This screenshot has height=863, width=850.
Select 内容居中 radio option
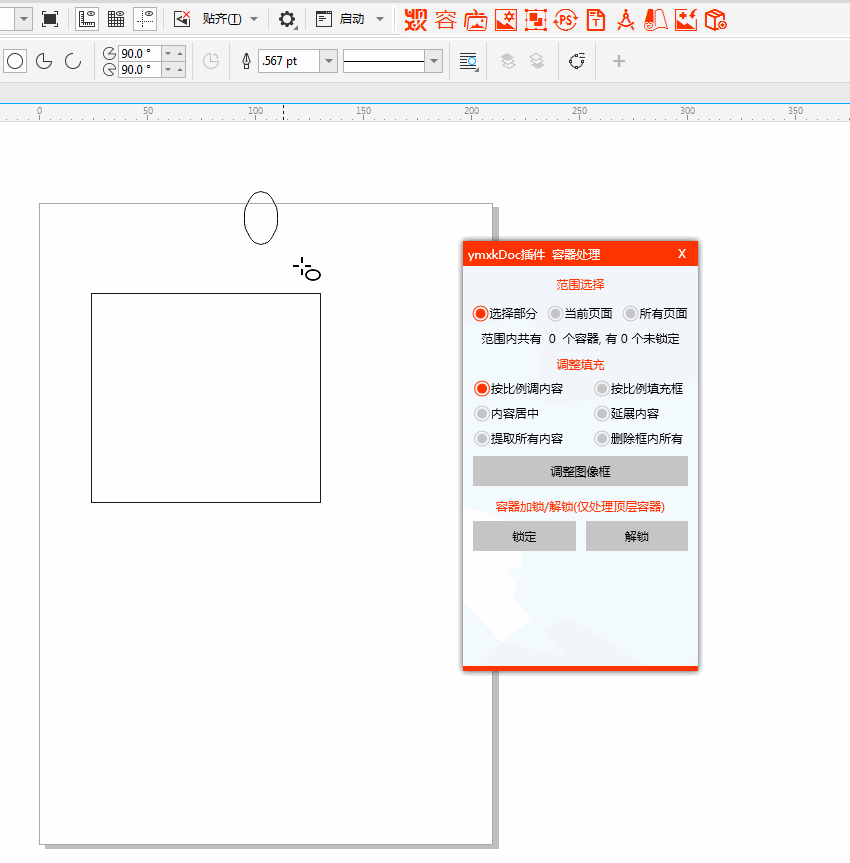[x=482, y=413]
